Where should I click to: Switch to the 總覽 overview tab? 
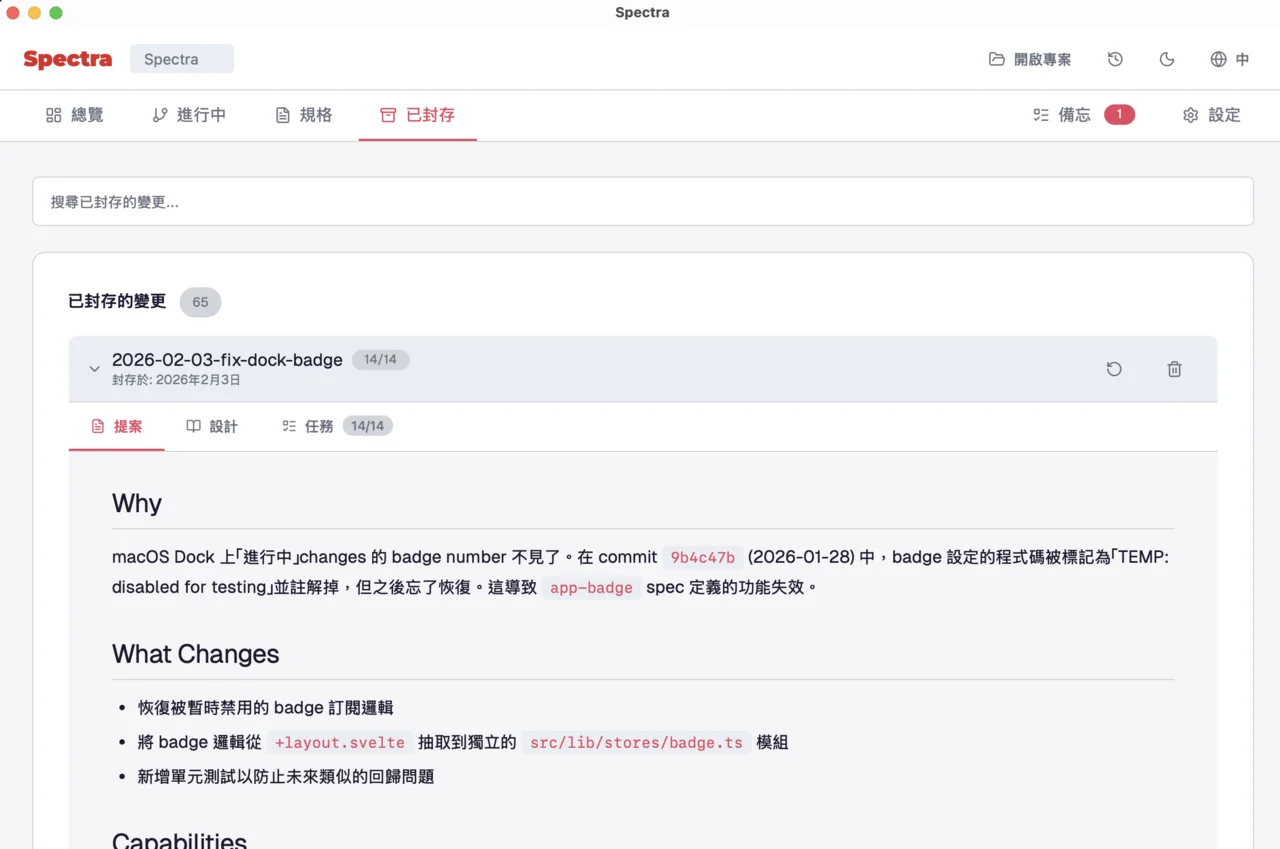tap(75, 115)
